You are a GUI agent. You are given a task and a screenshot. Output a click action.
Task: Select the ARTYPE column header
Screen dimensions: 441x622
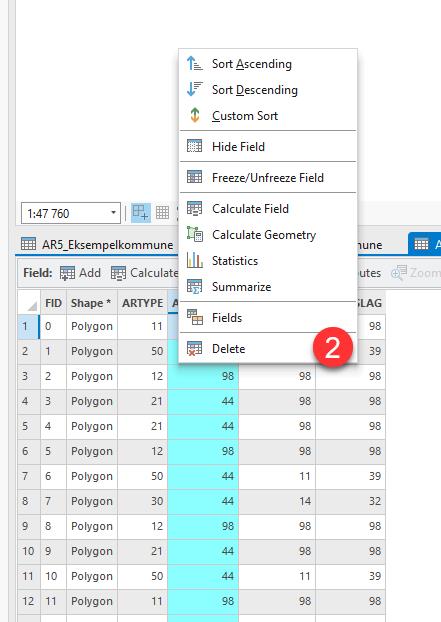pyautogui.click(x=142, y=303)
